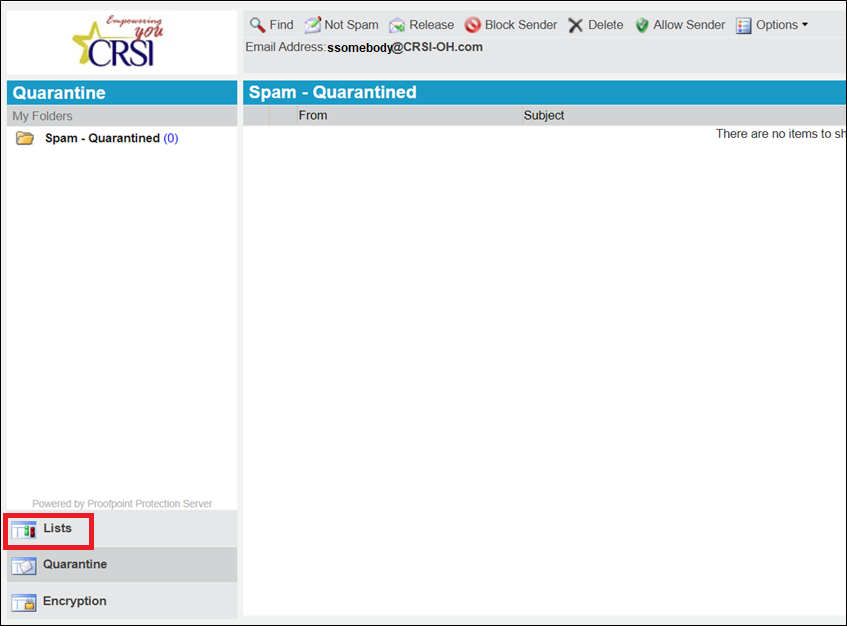Click the (0) message count link
The height and width of the screenshot is (626, 847).
[x=171, y=138]
